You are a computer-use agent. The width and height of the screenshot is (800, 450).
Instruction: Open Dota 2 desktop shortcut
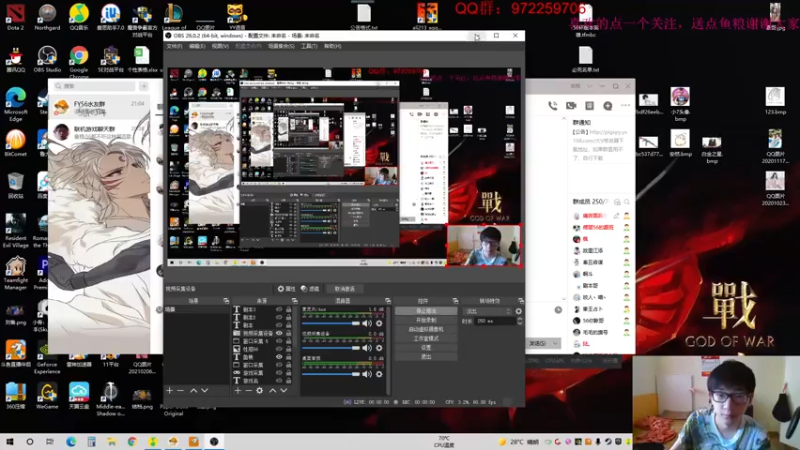15,17
